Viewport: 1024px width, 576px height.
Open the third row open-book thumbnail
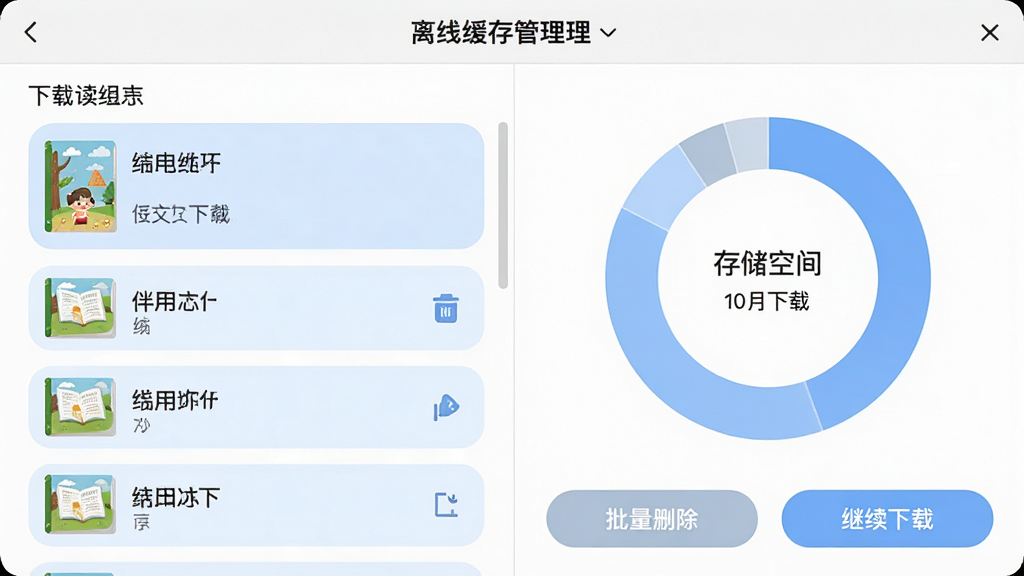pyautogui.click(x=80, y=407)
